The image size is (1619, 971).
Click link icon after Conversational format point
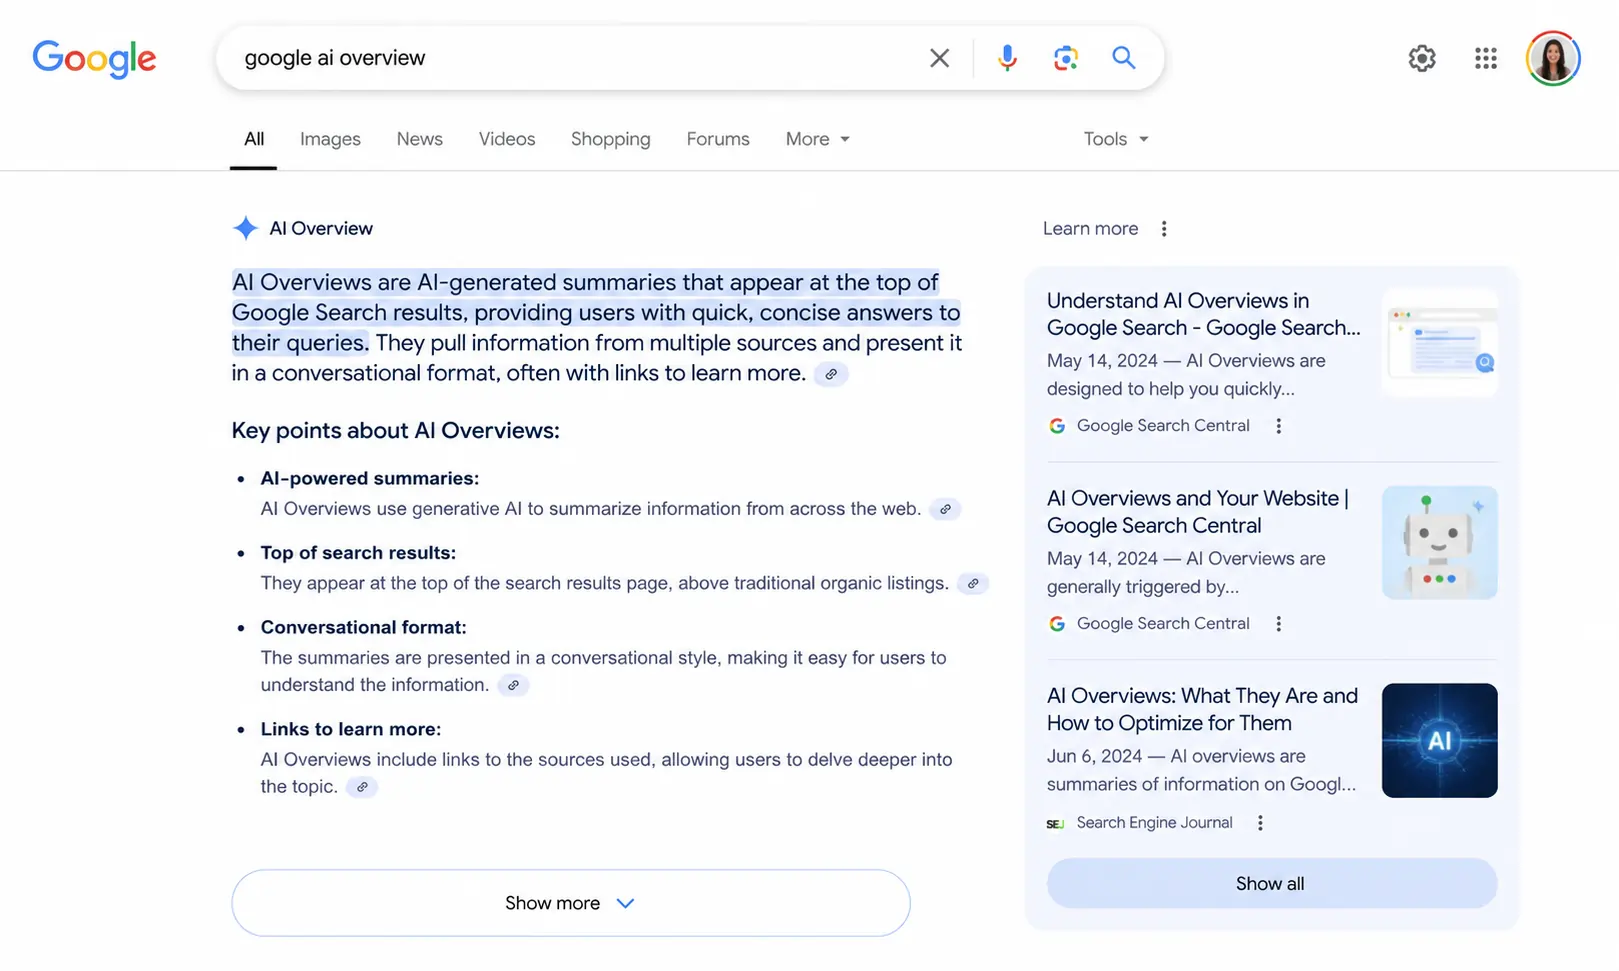pos(513,685)
